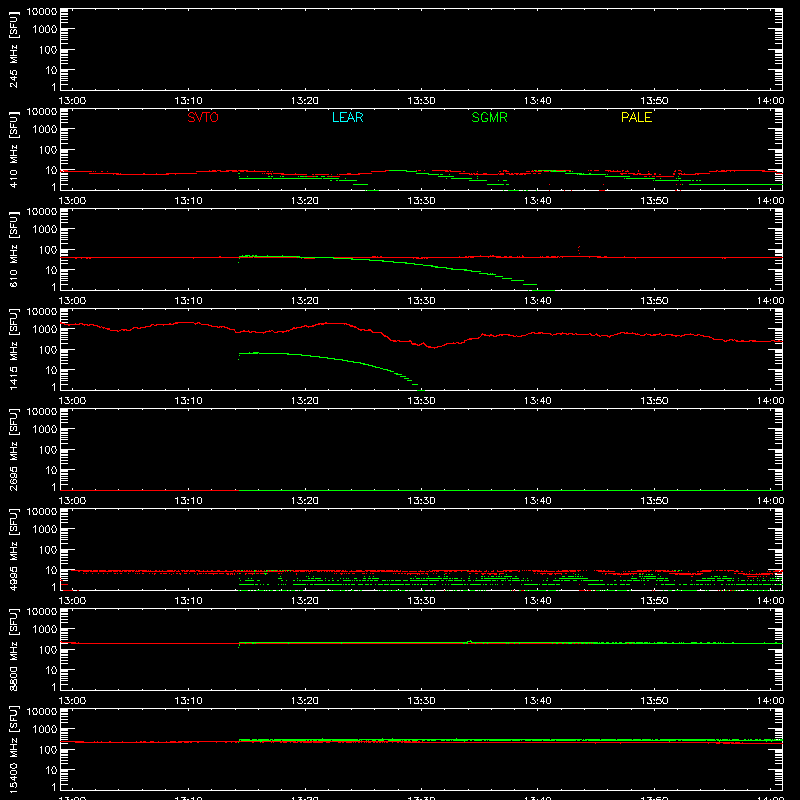Click the 10 tick in the 1415 MHz panel
The height and width of the screenshot is (800, 800).
(51, 370)
